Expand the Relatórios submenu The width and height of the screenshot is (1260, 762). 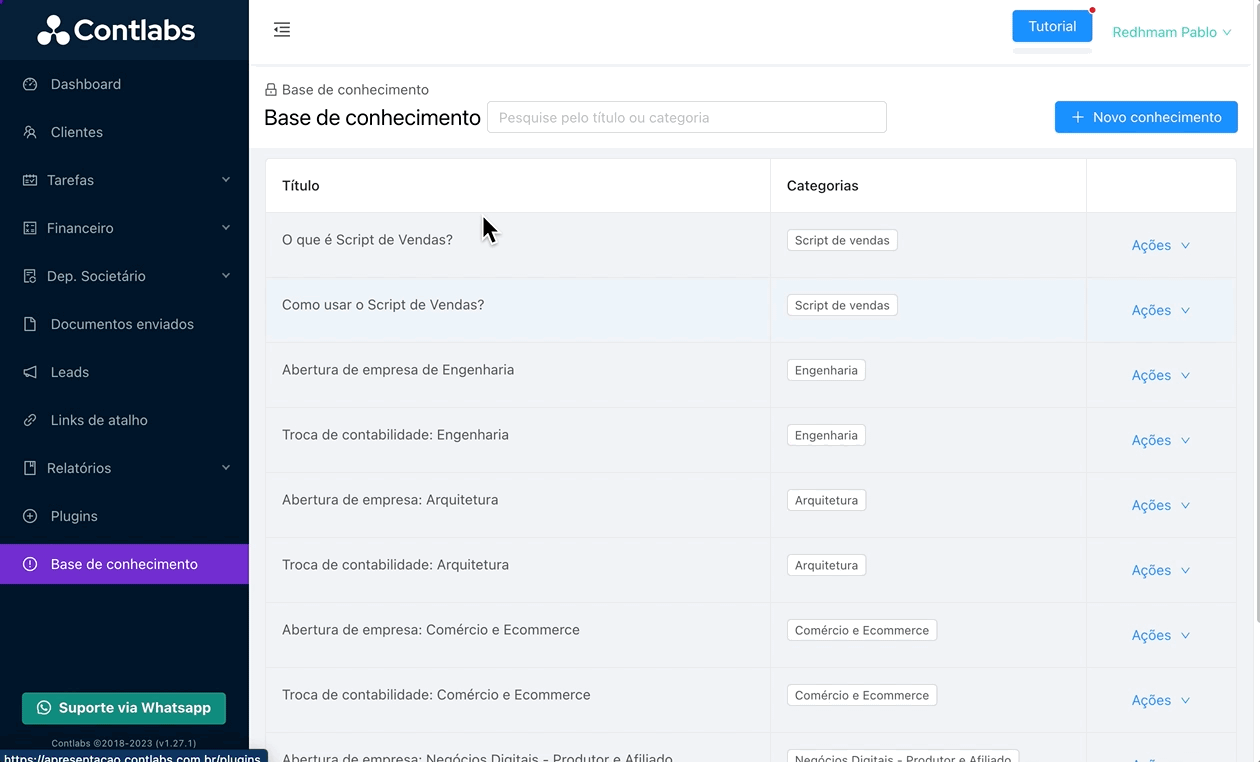(124, 469)
